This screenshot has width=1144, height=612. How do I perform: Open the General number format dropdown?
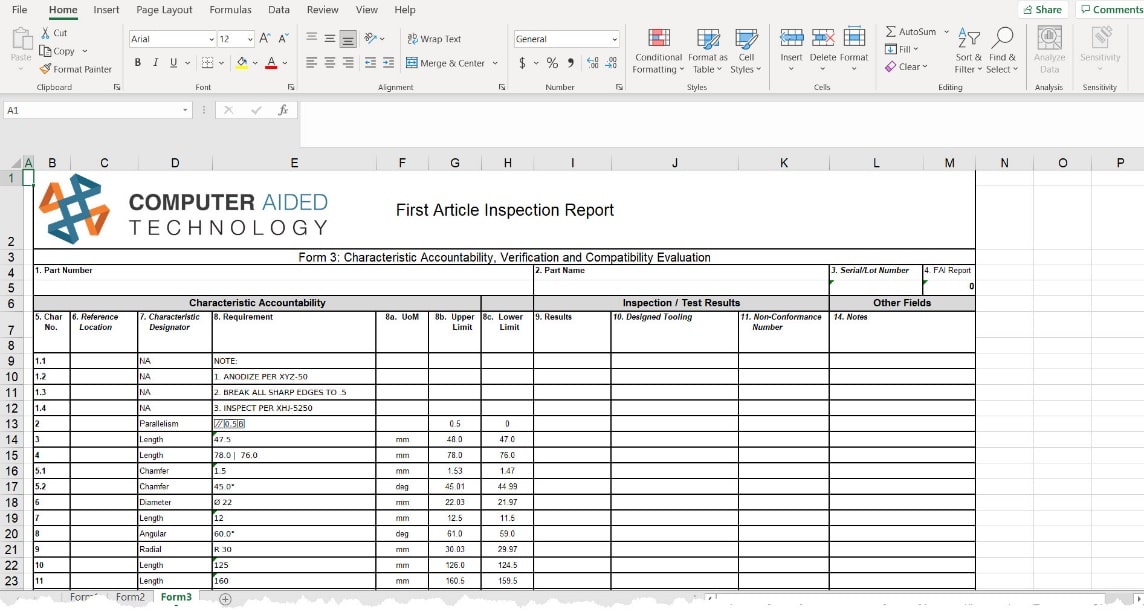tap(614, 39)
